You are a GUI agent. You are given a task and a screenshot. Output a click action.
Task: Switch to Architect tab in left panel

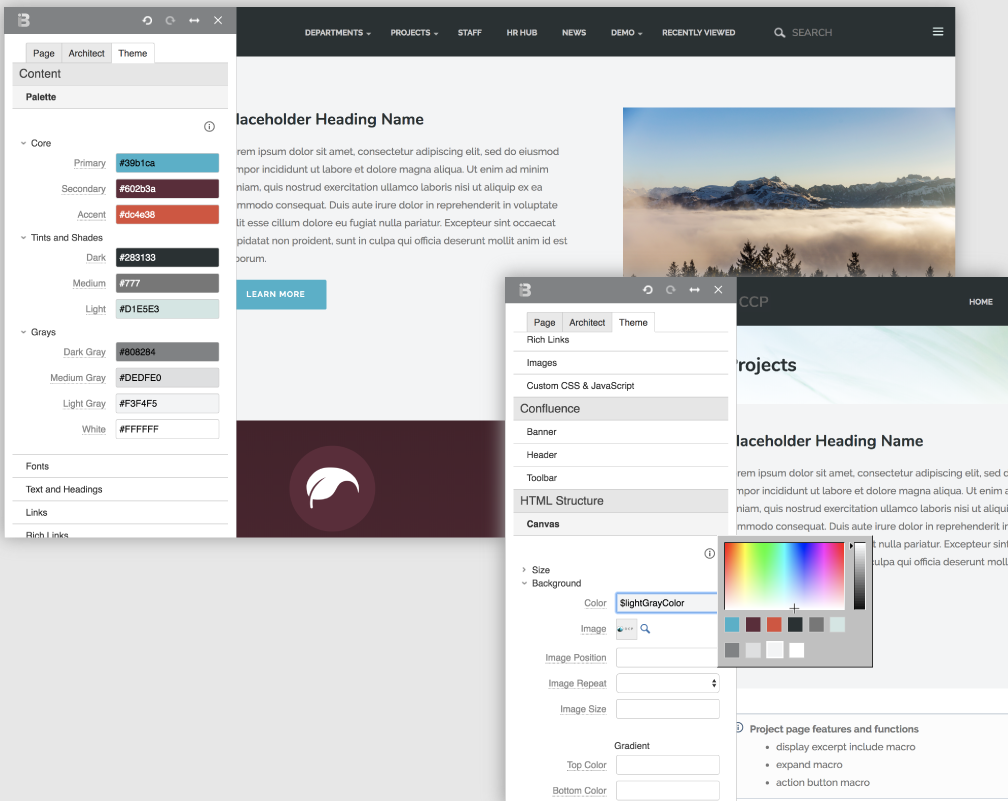point(86,53)
